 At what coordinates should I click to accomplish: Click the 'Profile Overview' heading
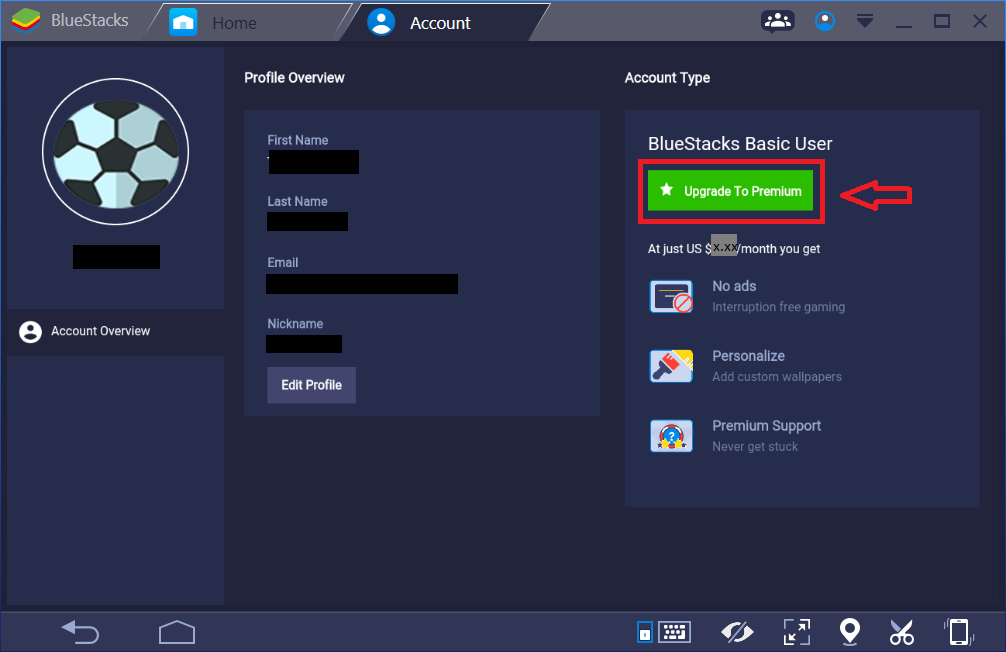tap(294, 78)
